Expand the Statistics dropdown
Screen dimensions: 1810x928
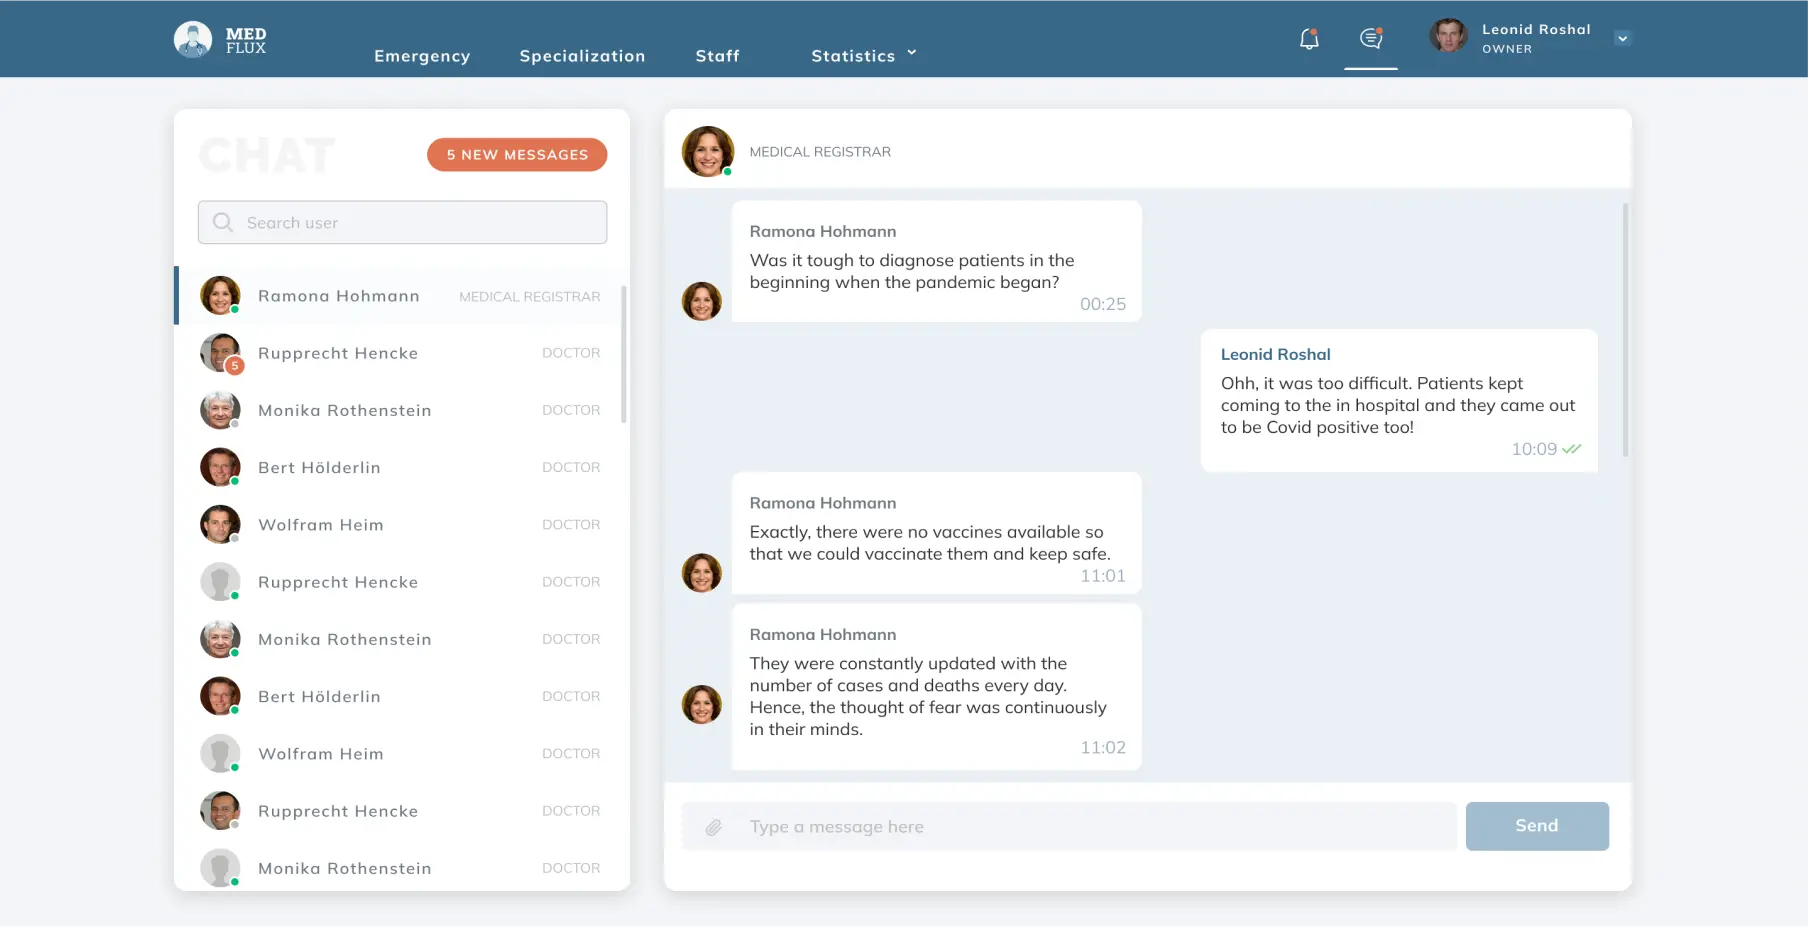click(864, 55)
